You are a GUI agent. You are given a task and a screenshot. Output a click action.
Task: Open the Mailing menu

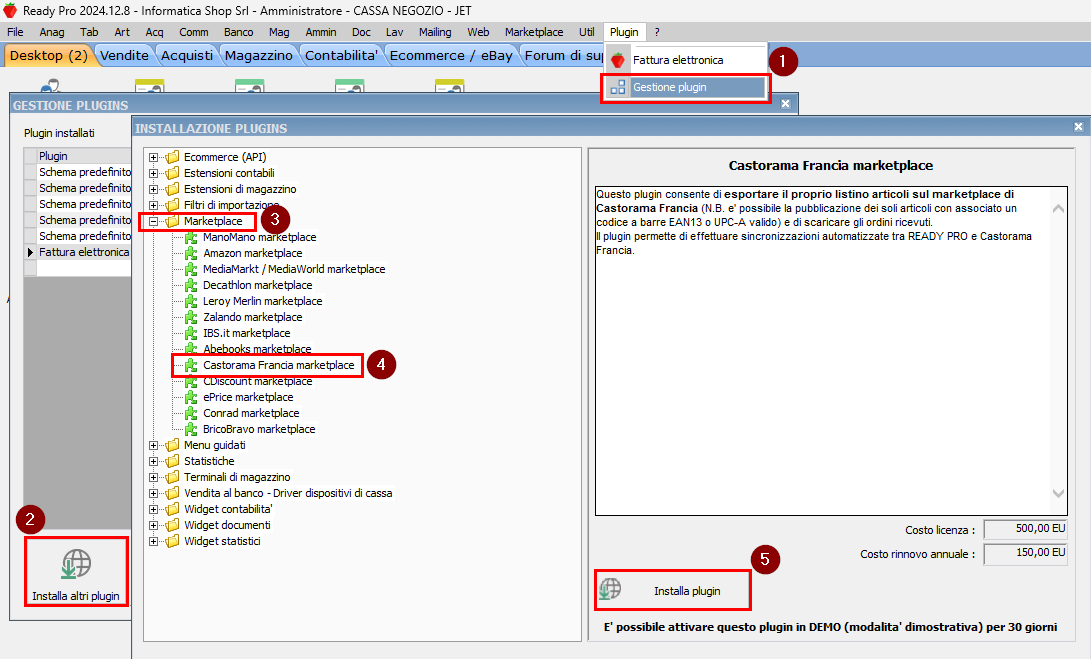(435, 32)
